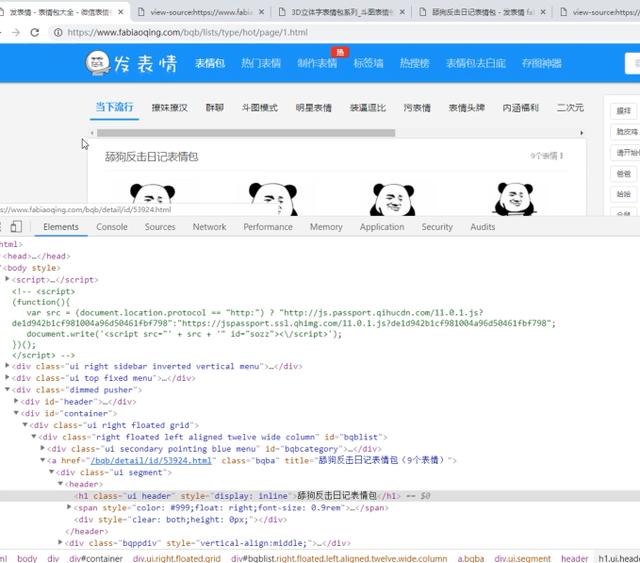Viewport: 640px width, 563px height.
Task: Switch to the 3D立体字表情包系列 browser tab
Action: pos(341,12)
